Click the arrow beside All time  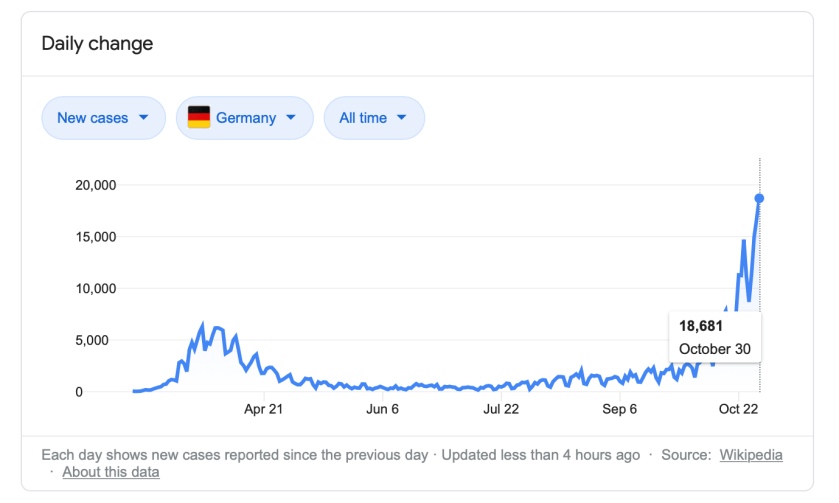click(x=402, y=118)
